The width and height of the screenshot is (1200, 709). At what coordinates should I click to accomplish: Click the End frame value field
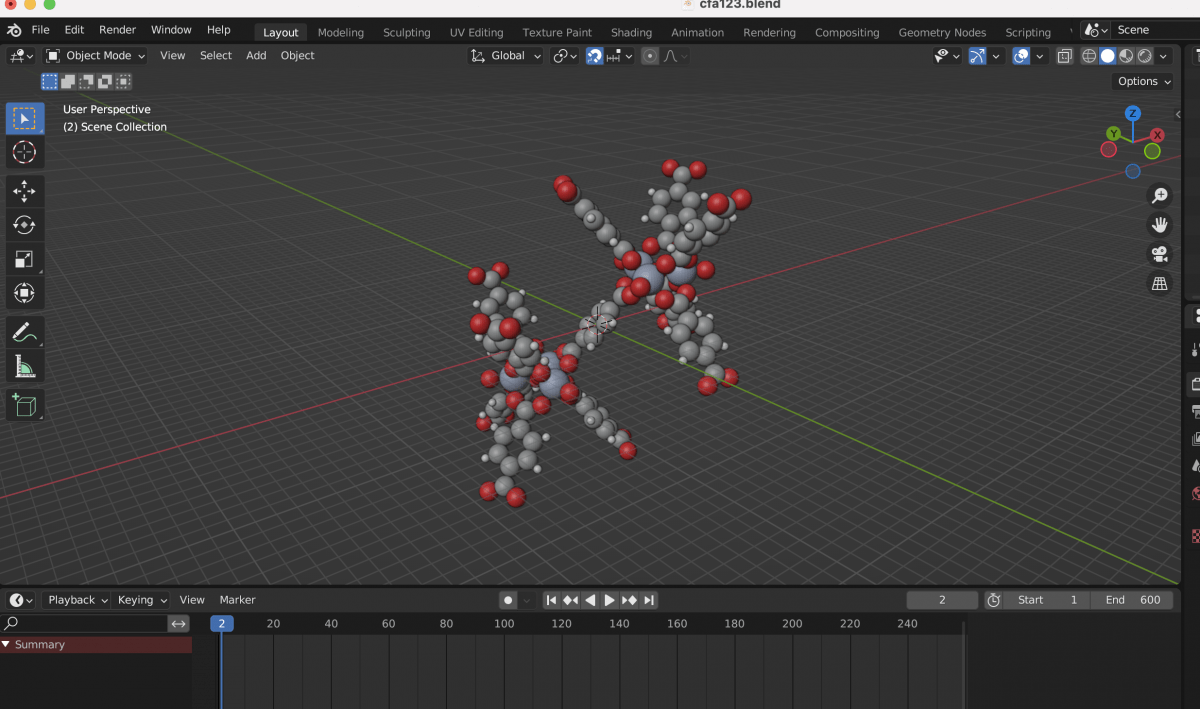(1133, 600)
